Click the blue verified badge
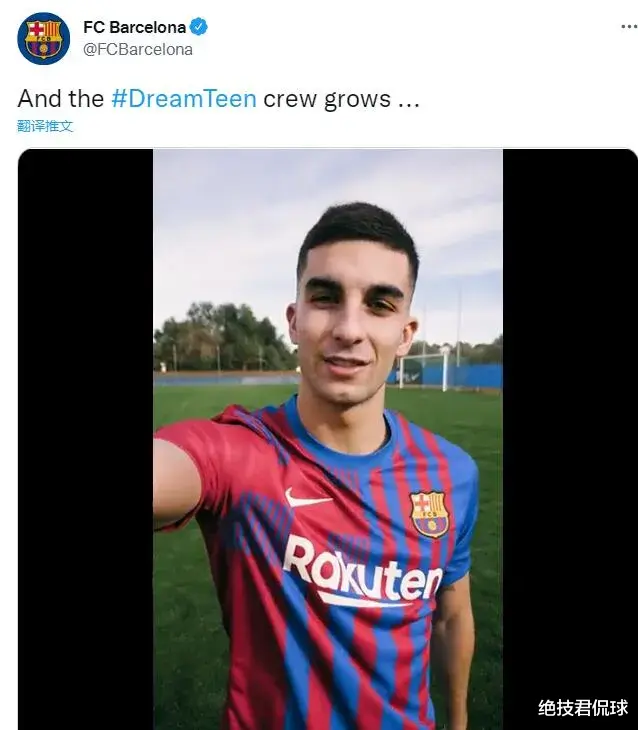638x730 pixels. 200,27
